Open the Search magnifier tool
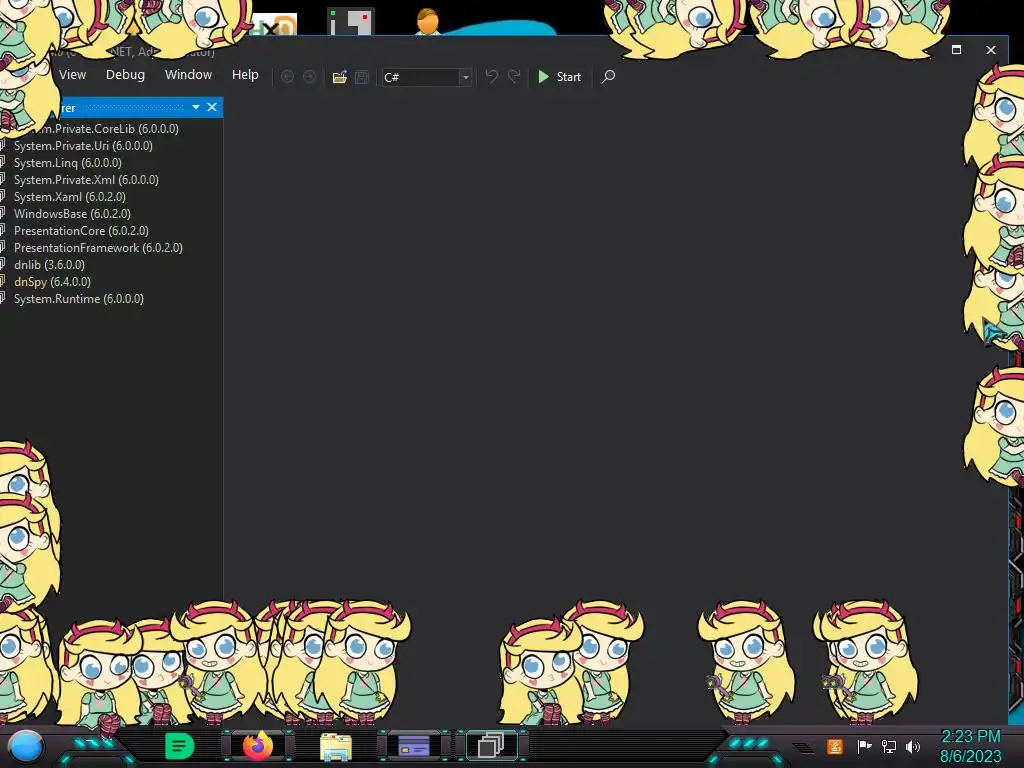 click(x=608, y=77)
